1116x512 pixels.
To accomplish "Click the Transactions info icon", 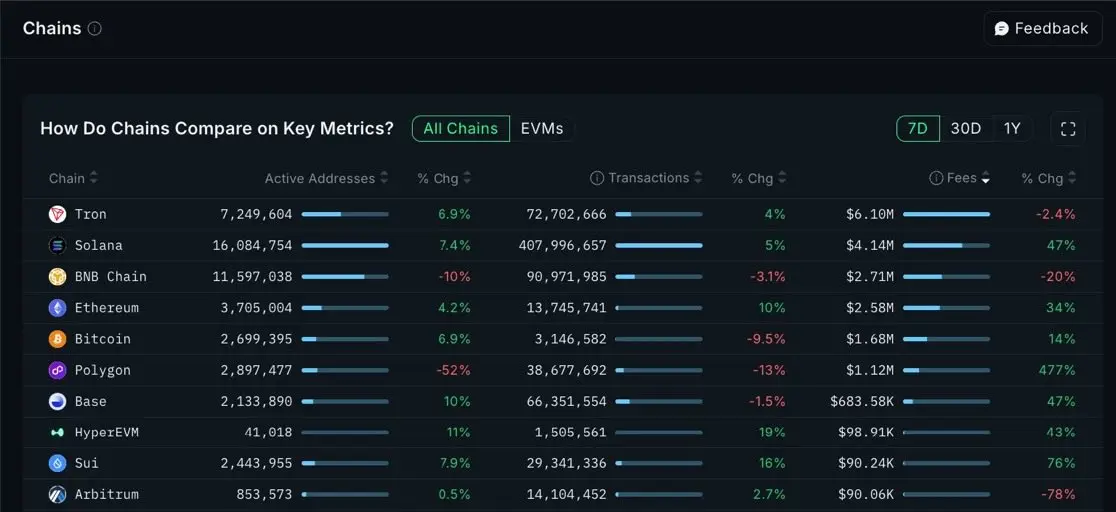I will (596, 178).
